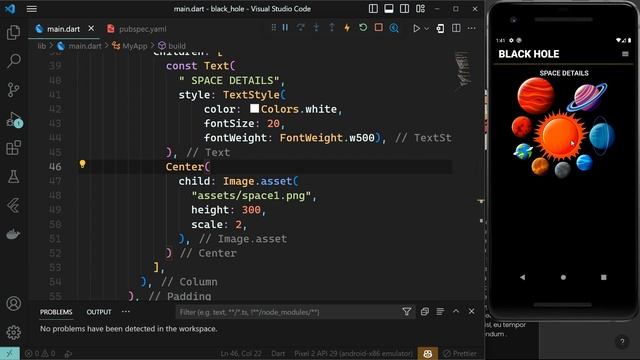Open the Run and Debug view
640x360 pixels.
pyautogui.click(x=13, y=119)
